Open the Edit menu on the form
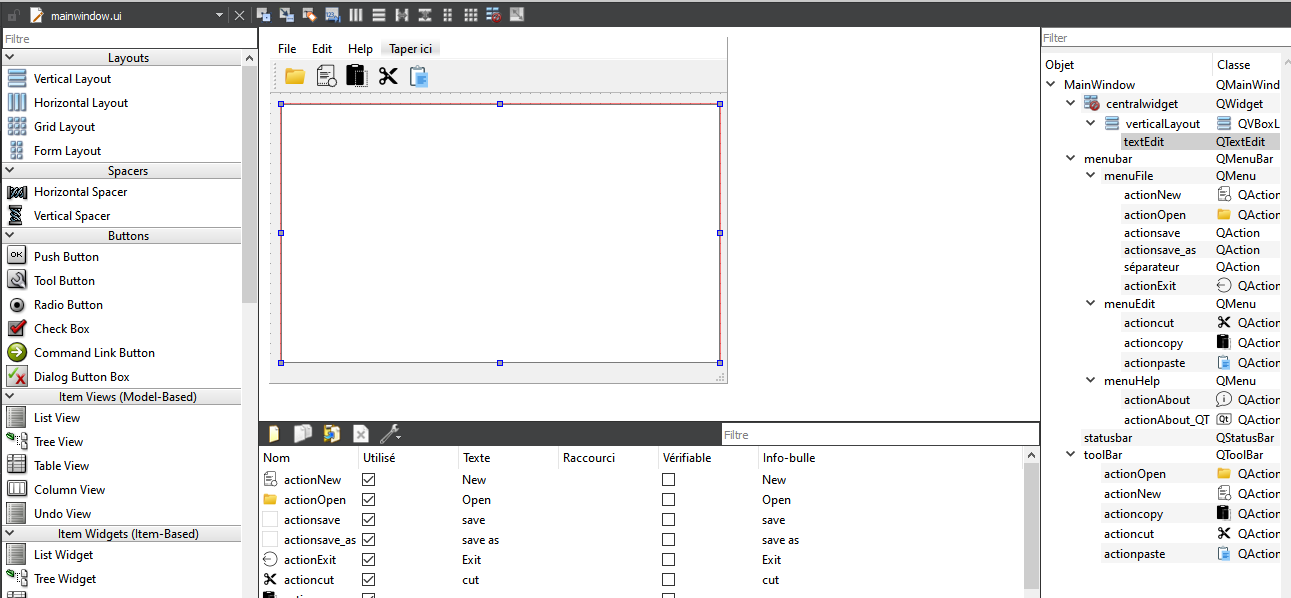 coord(322,48)
